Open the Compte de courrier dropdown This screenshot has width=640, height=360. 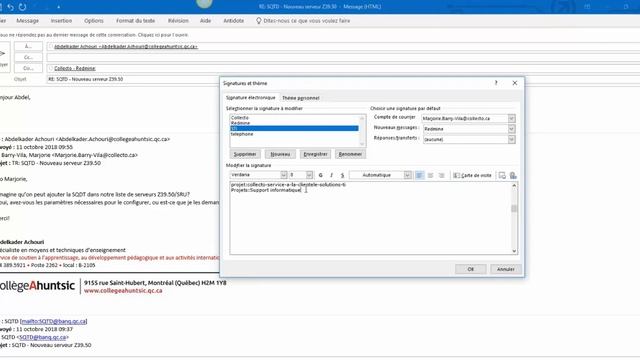coord(511,118)
